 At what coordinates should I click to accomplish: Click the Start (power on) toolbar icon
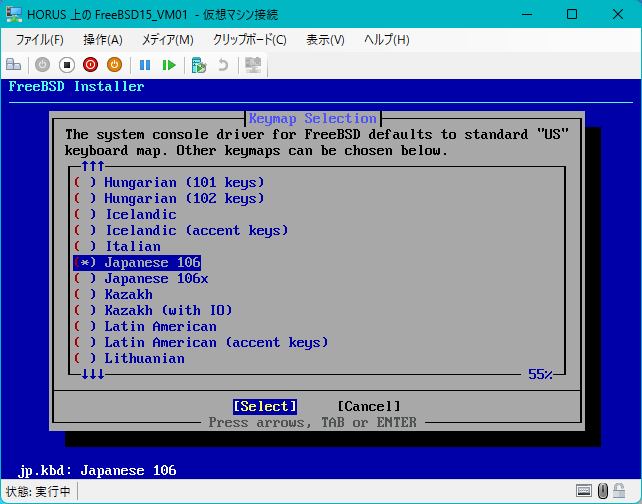pos(43,65)
